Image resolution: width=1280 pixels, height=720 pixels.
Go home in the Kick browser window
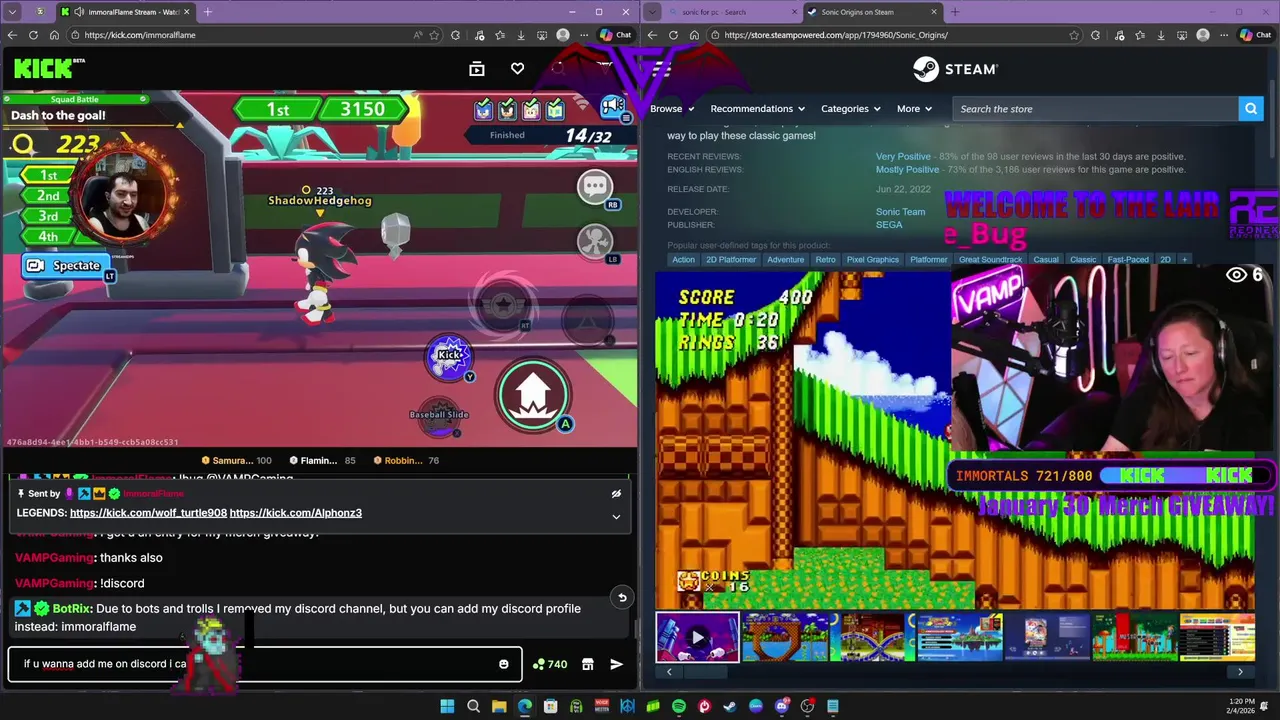click(x=54, y=35)
